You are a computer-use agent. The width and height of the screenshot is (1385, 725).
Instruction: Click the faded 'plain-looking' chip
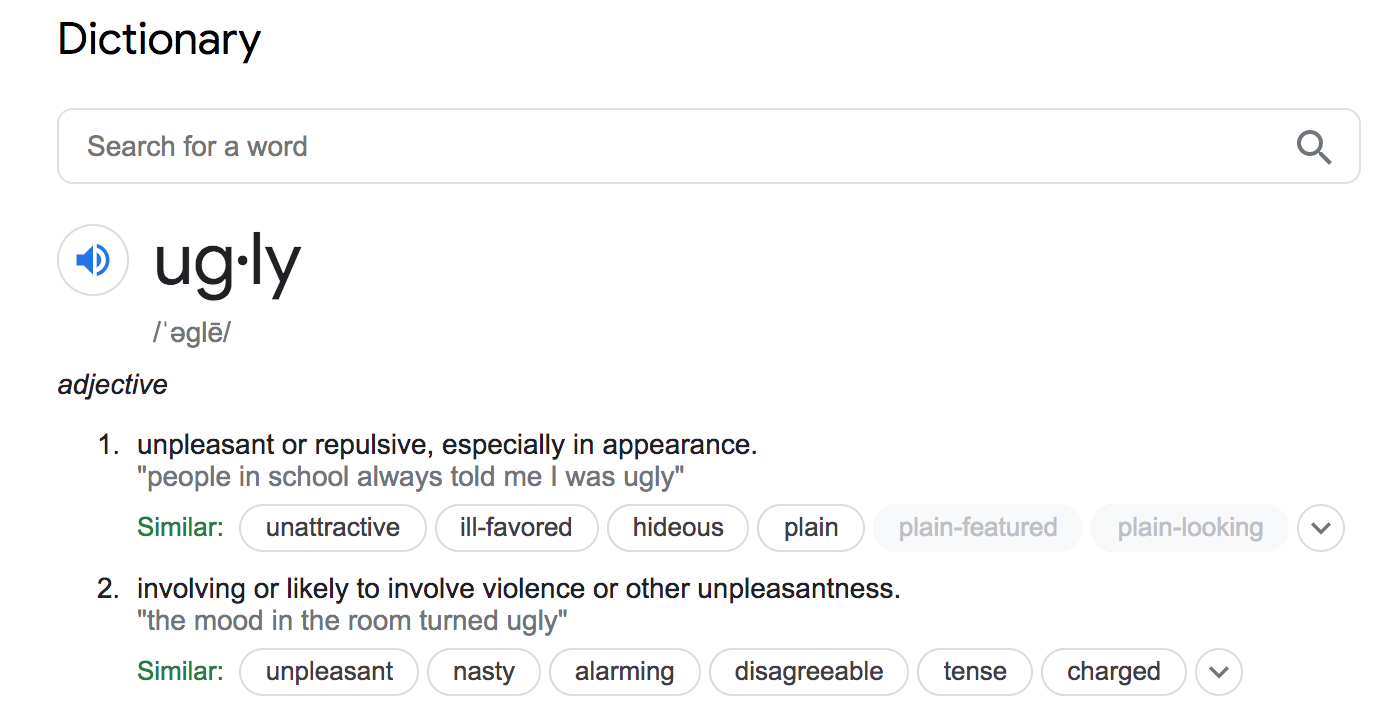pos(1190,528)
